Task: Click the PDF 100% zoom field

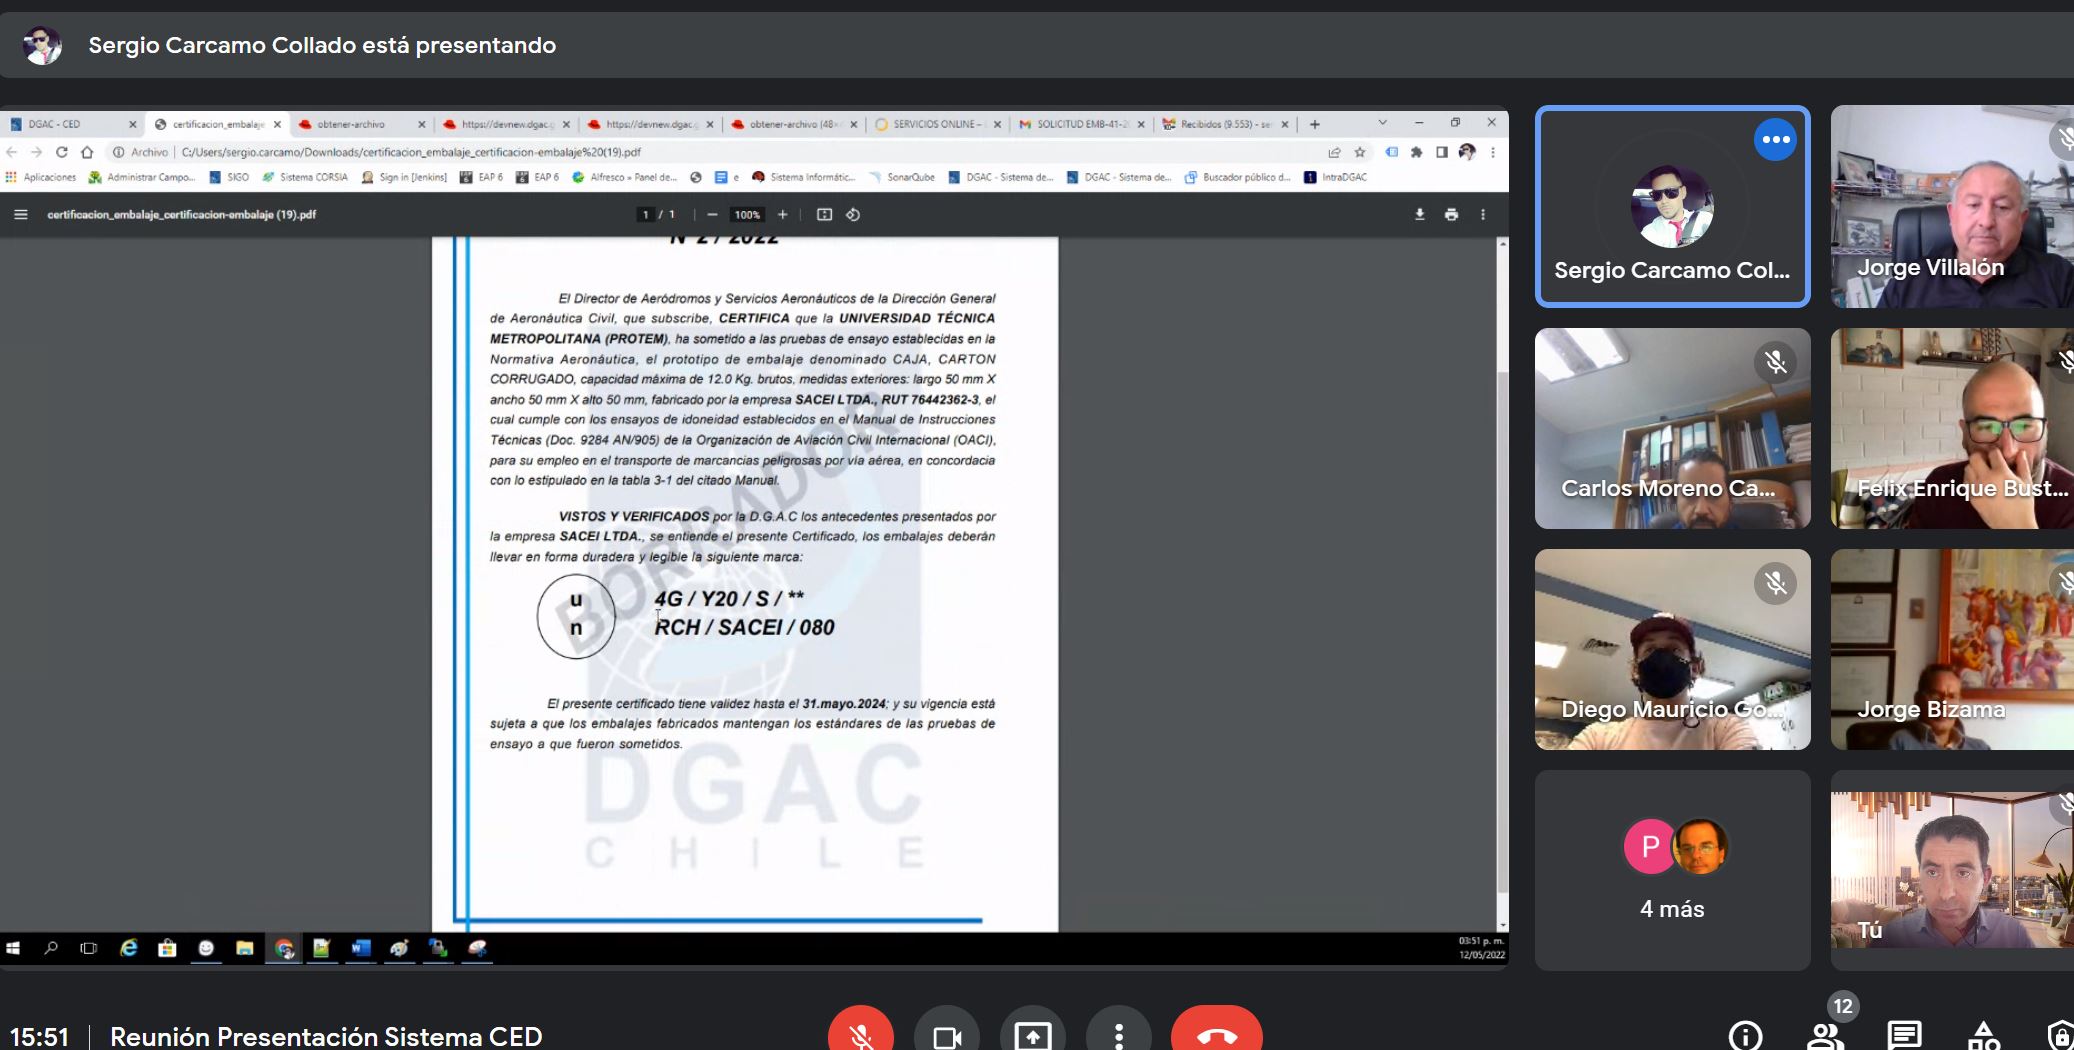Action: [x=747, y=215]
